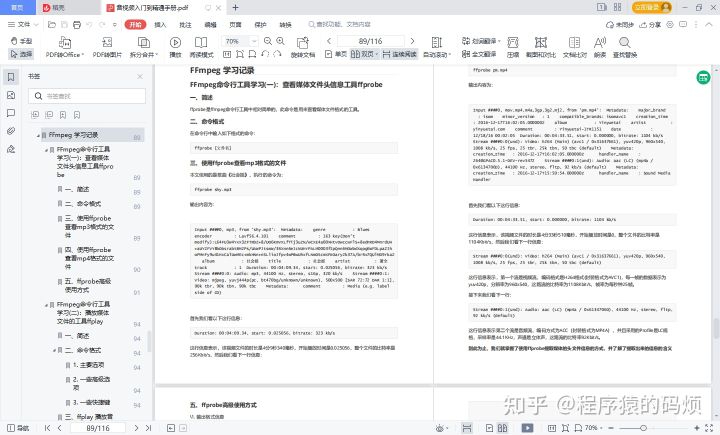Open auto scroll (自动滚动) dropdown

pos(437,47)
